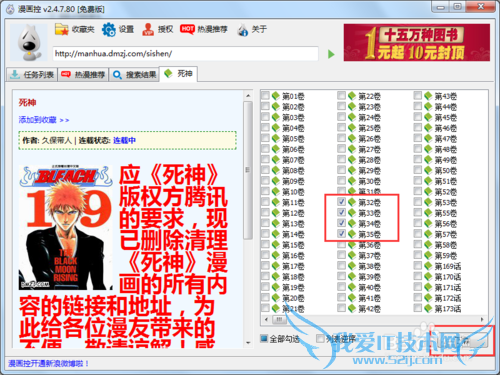This screenshot has height=375, width=500.
Task: Click the URL address input field
Action: (185, 54)
